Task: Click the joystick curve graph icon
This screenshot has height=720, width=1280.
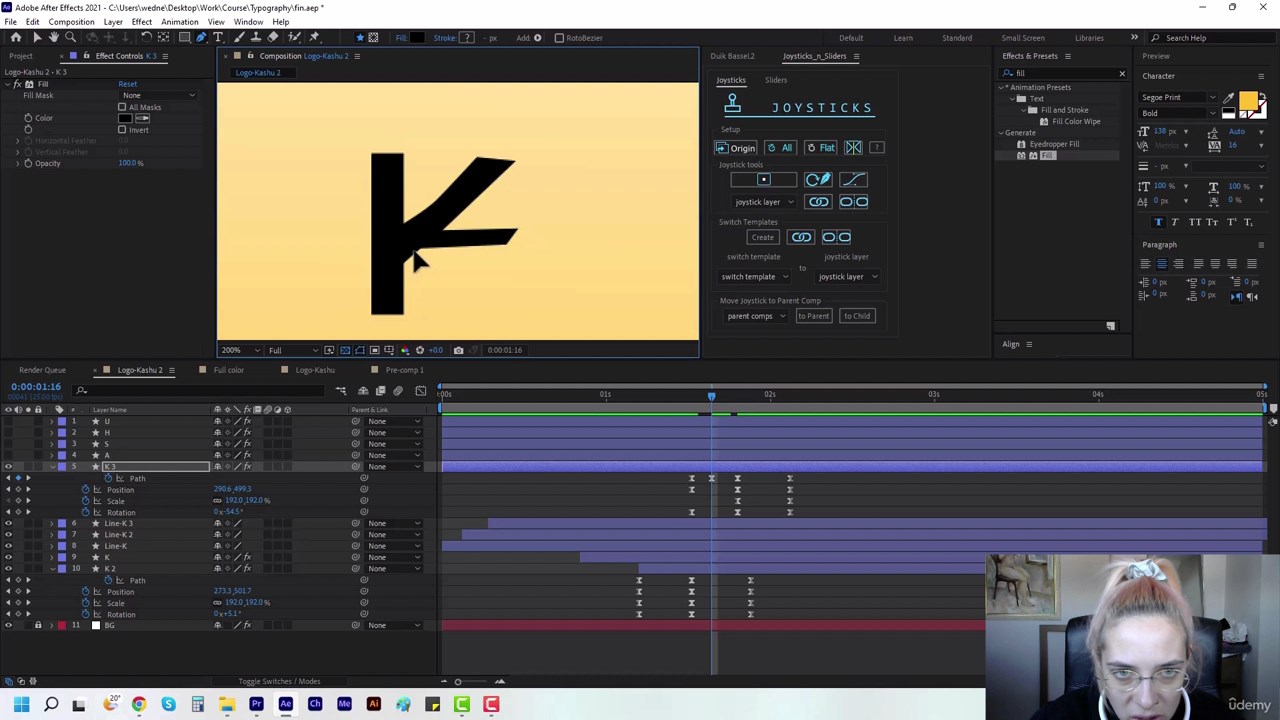Action: 853,180
